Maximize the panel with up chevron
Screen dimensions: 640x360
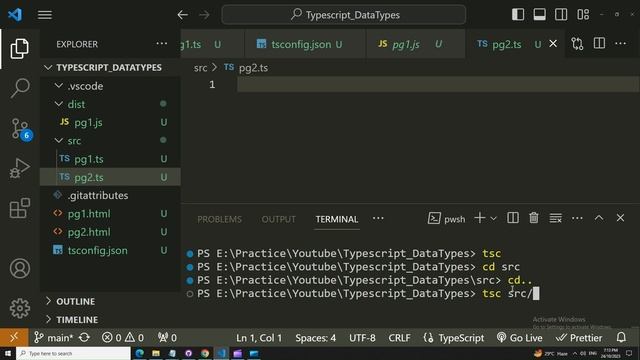[599, 218]
